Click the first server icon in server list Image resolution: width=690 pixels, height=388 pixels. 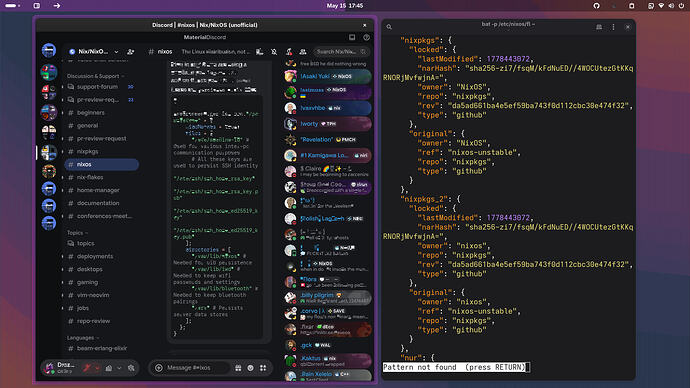49,50
